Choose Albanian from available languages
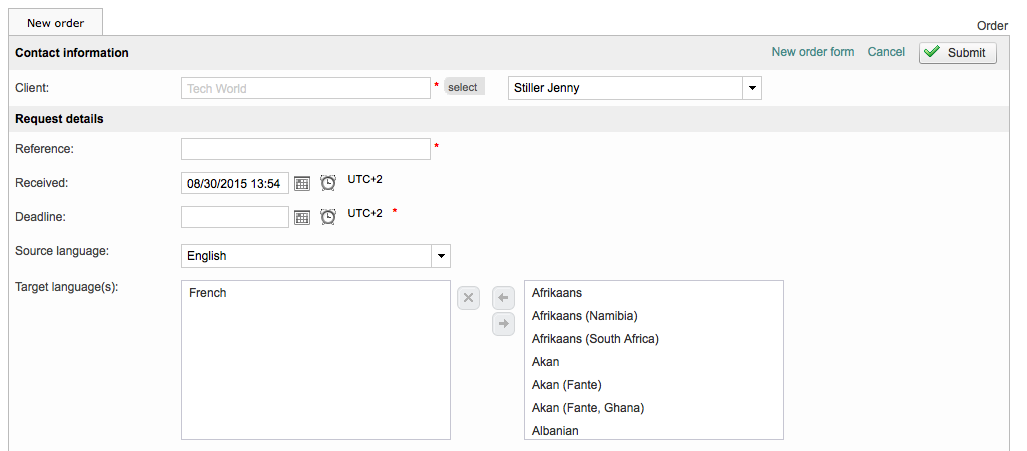The height and width of the screenshot is (451, 1027). point(555,431)
